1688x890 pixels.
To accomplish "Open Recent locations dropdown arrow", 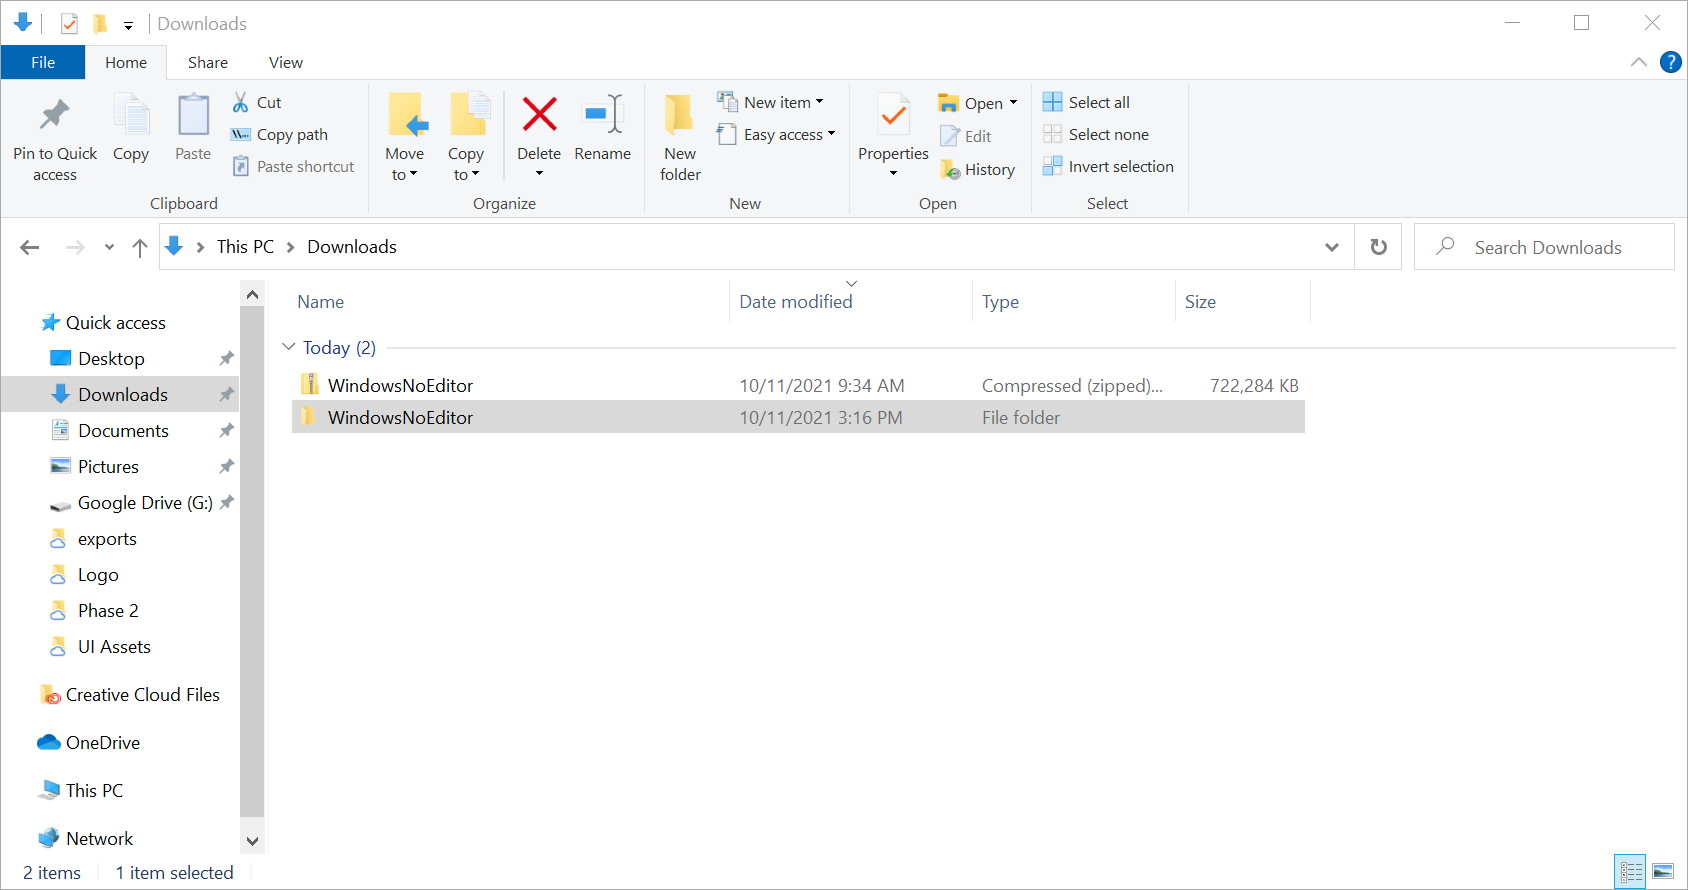I will [109, 247].
